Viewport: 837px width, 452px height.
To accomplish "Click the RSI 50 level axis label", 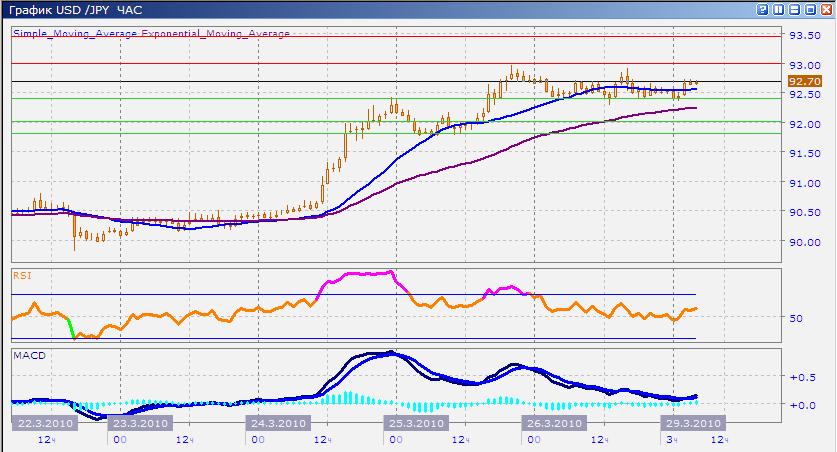I will [x=797, y=319].
